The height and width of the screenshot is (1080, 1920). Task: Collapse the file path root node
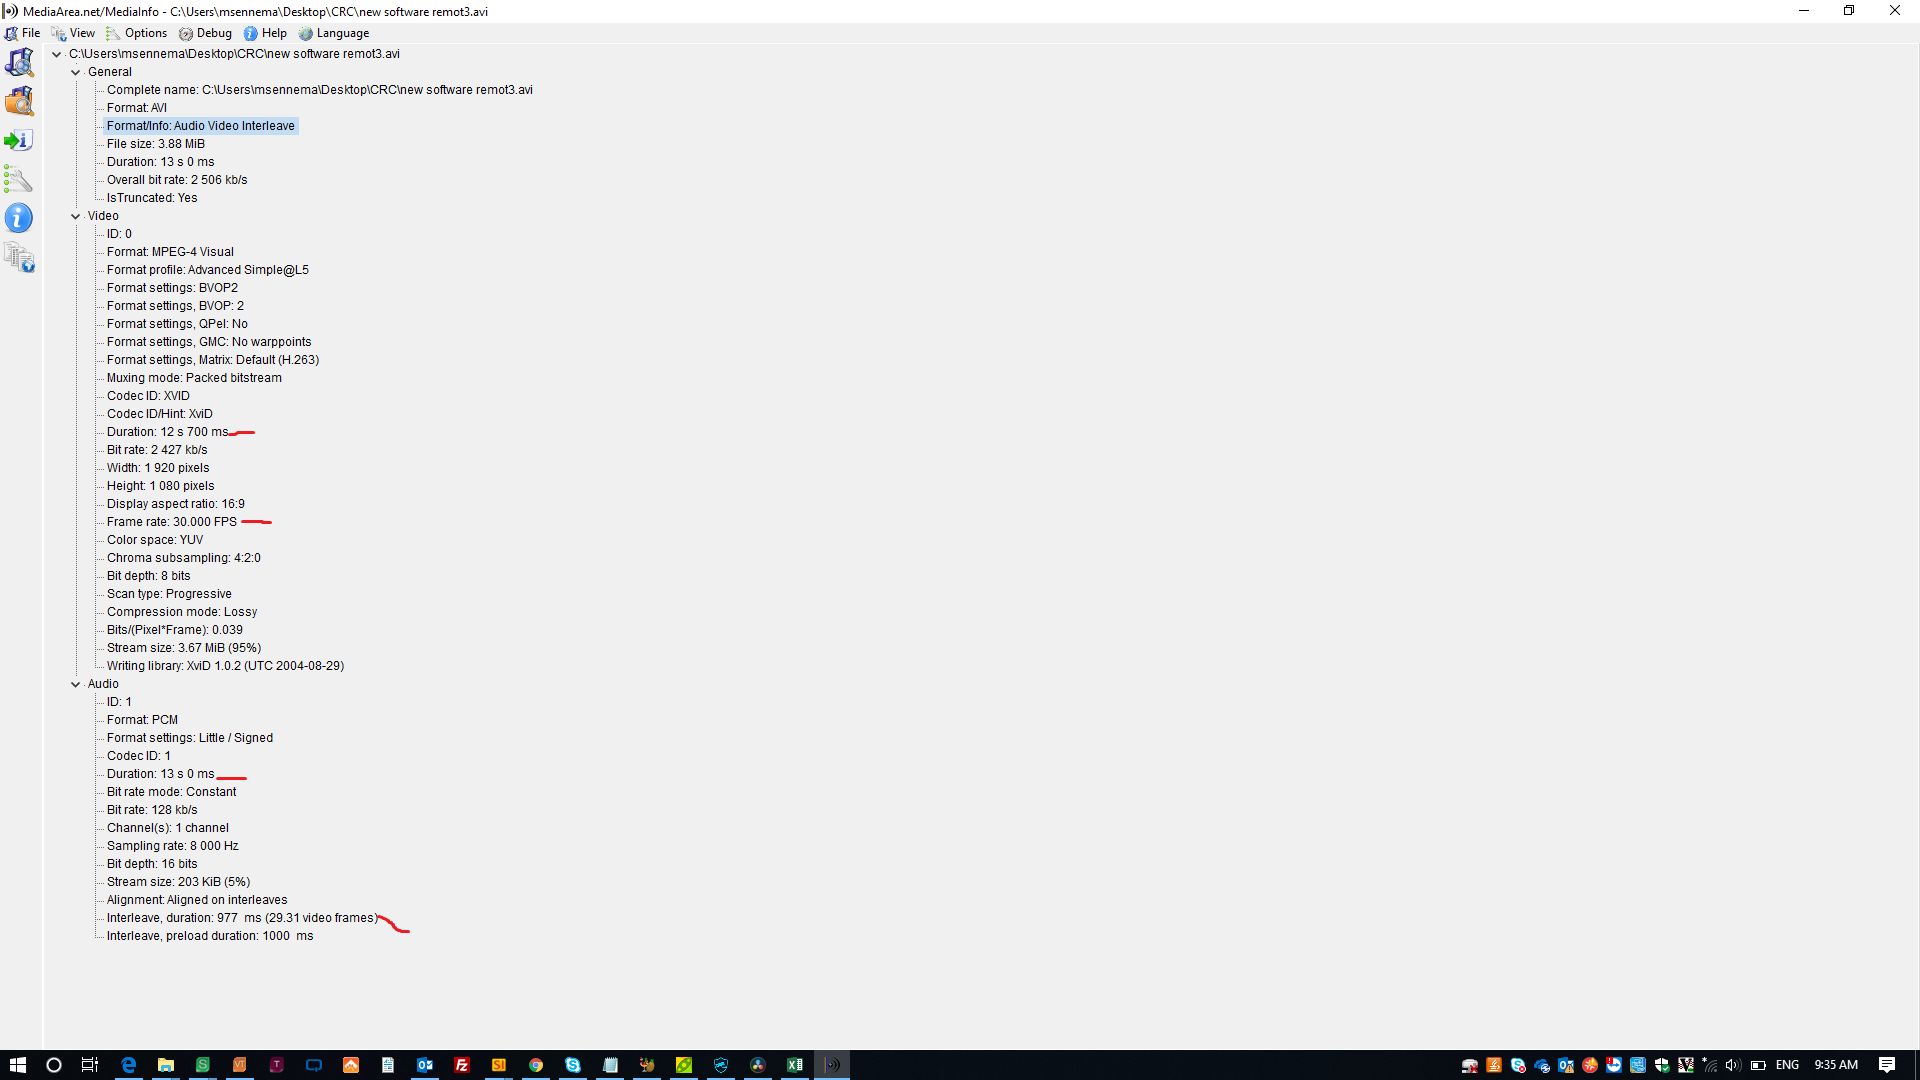click(57, 54)
